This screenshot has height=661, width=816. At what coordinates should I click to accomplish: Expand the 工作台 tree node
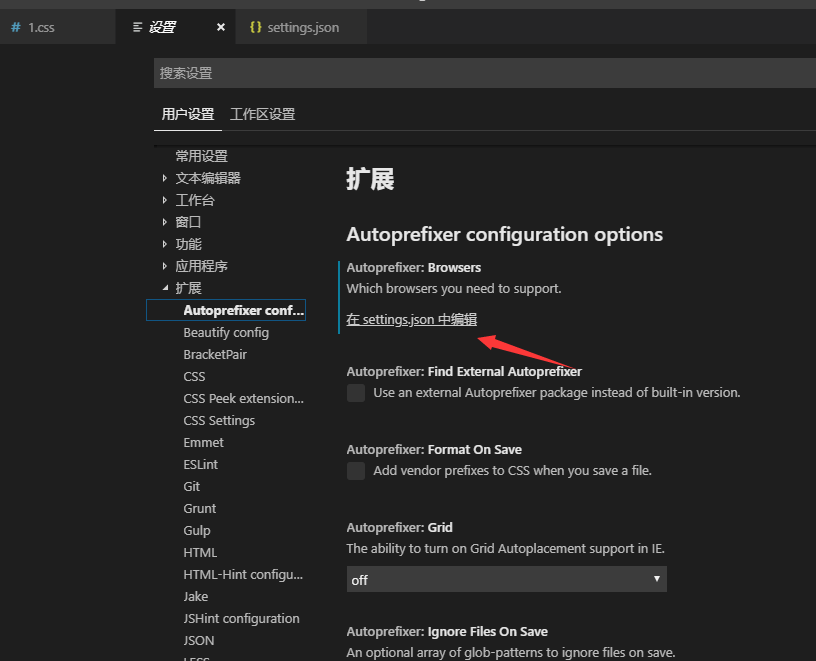(164, 200)
